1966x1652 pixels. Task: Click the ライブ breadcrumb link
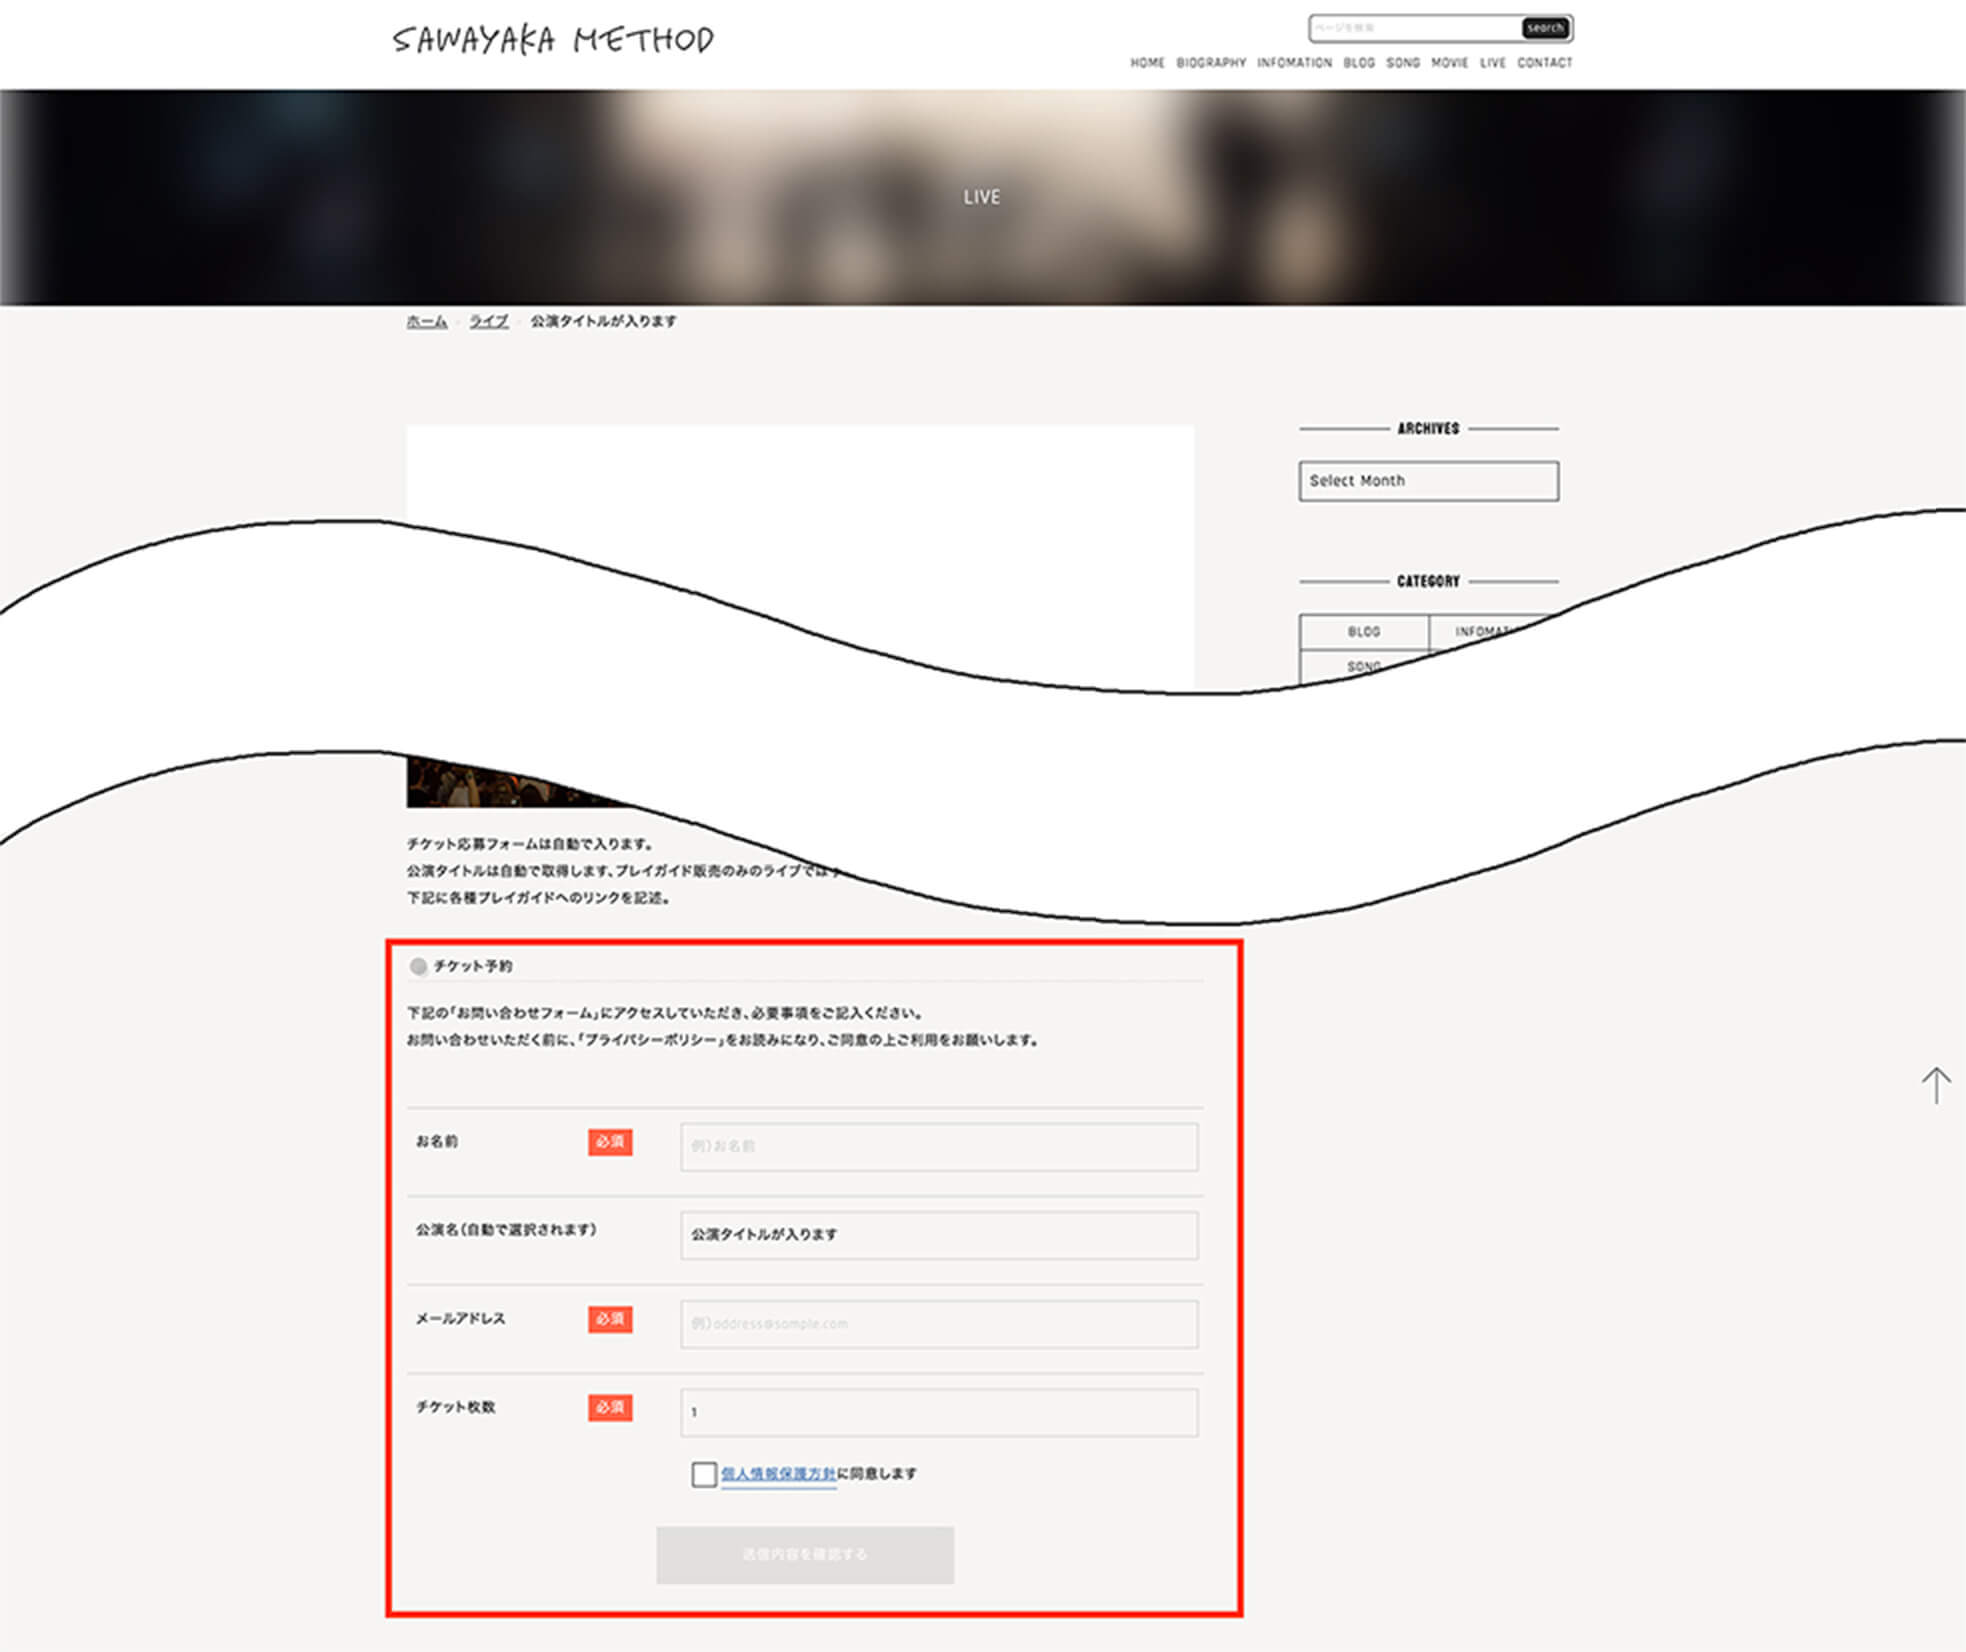click(488, 321)
